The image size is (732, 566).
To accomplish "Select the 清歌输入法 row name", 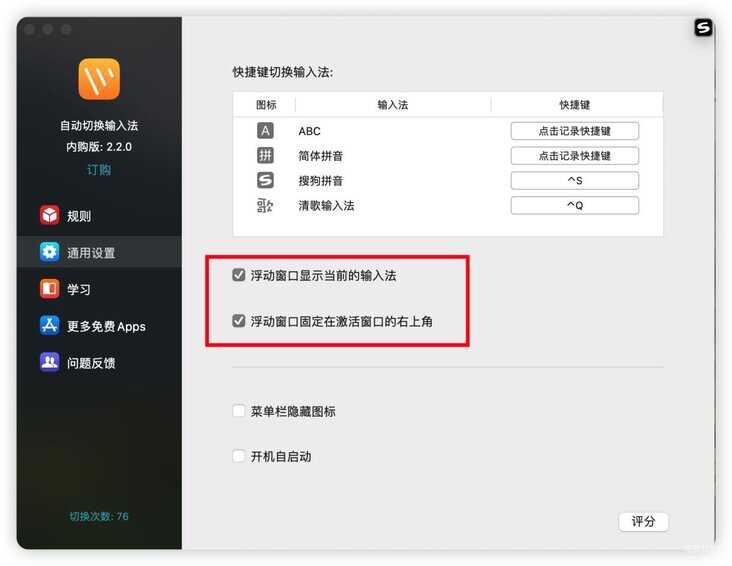I will click(x=326, y=206).
